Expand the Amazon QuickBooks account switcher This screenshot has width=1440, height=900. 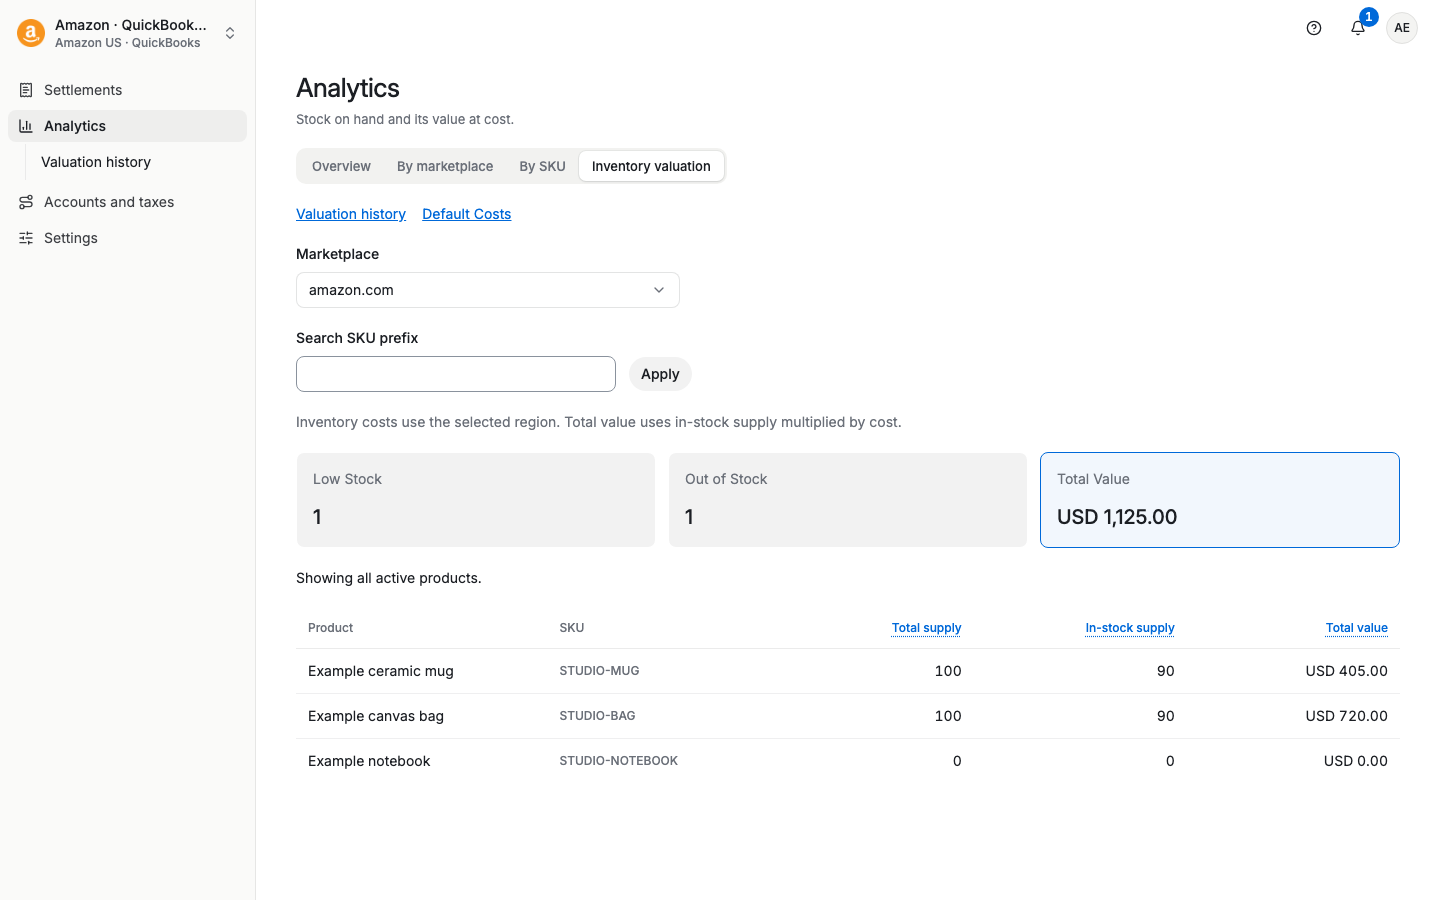click(128, 33)
